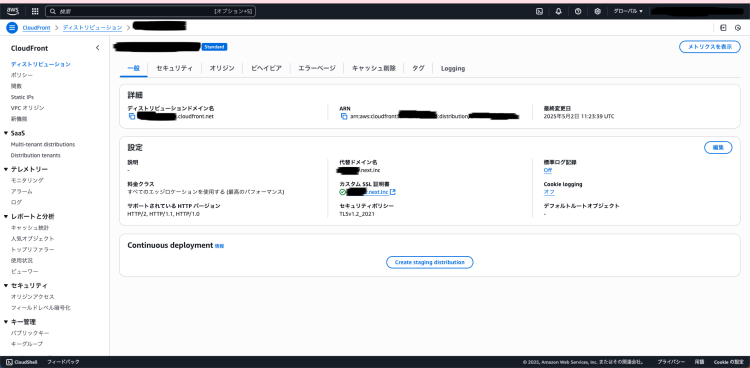
Task: Collapse the レポートと分析 section
Action: click(x=6, y=216)
